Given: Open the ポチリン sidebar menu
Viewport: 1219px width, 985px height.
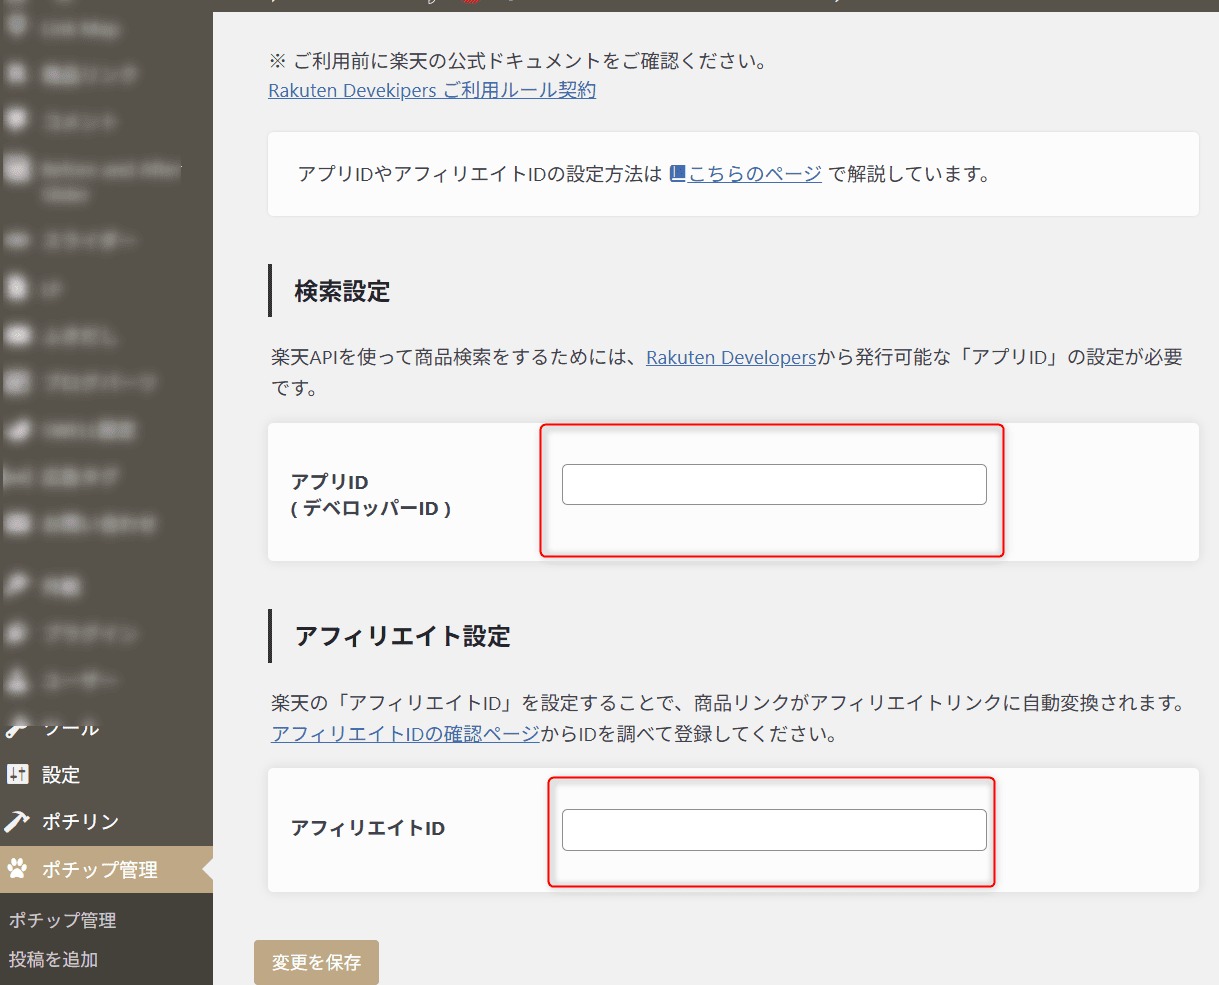Looking at the screenshot, I should (x=80, y=822).
